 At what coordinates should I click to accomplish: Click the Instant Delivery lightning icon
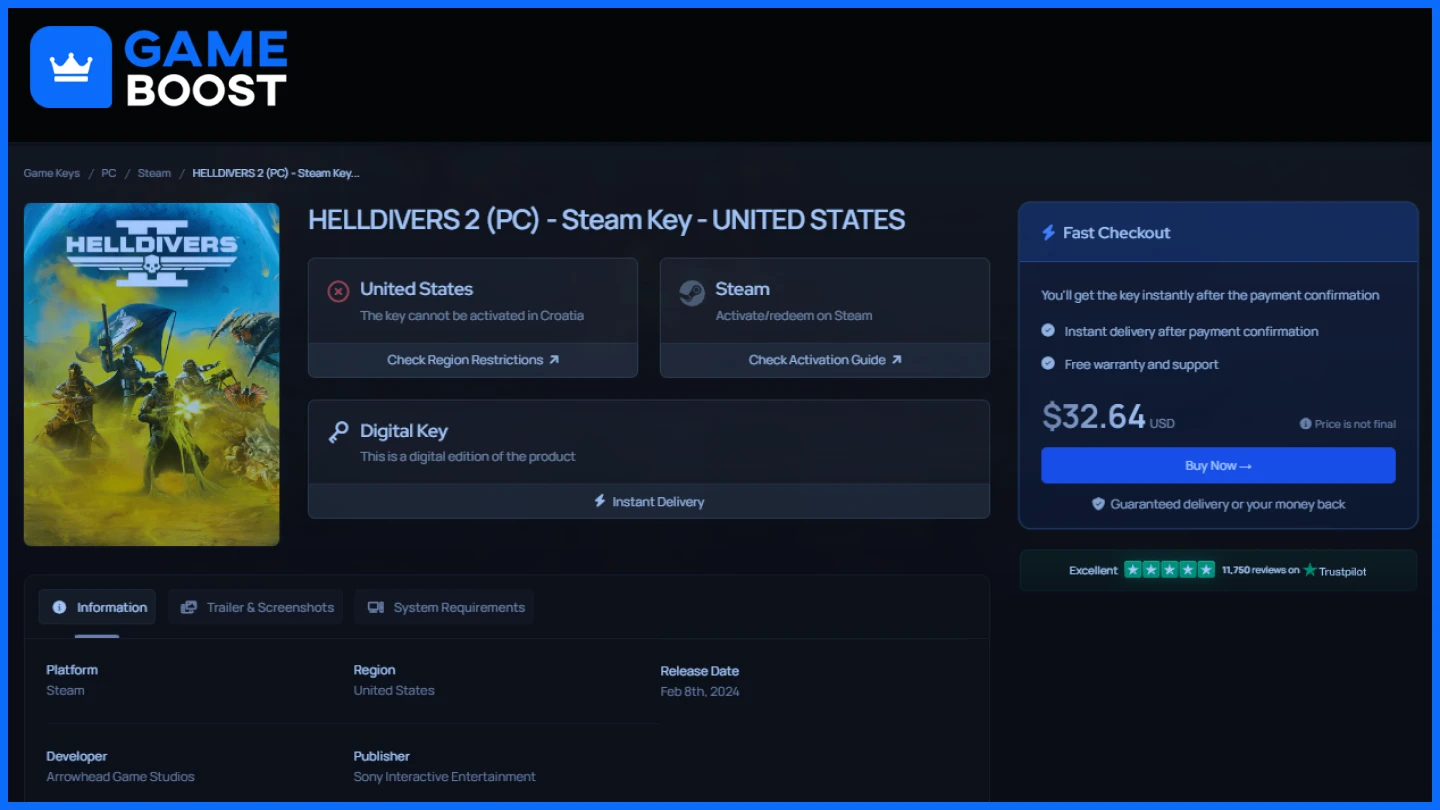[600, 501]
